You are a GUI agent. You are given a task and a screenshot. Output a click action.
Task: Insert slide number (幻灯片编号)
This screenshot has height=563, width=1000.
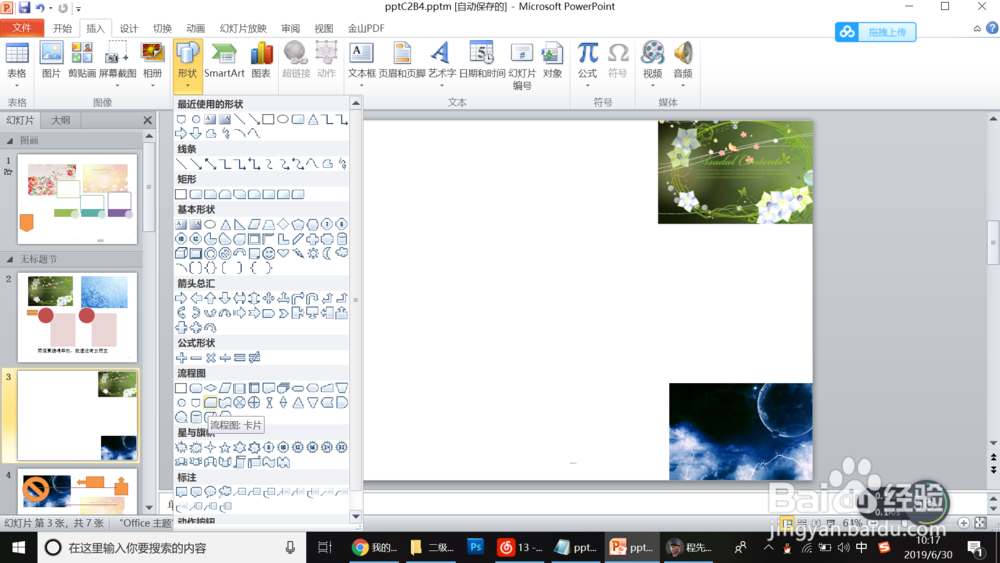(522, 65)
